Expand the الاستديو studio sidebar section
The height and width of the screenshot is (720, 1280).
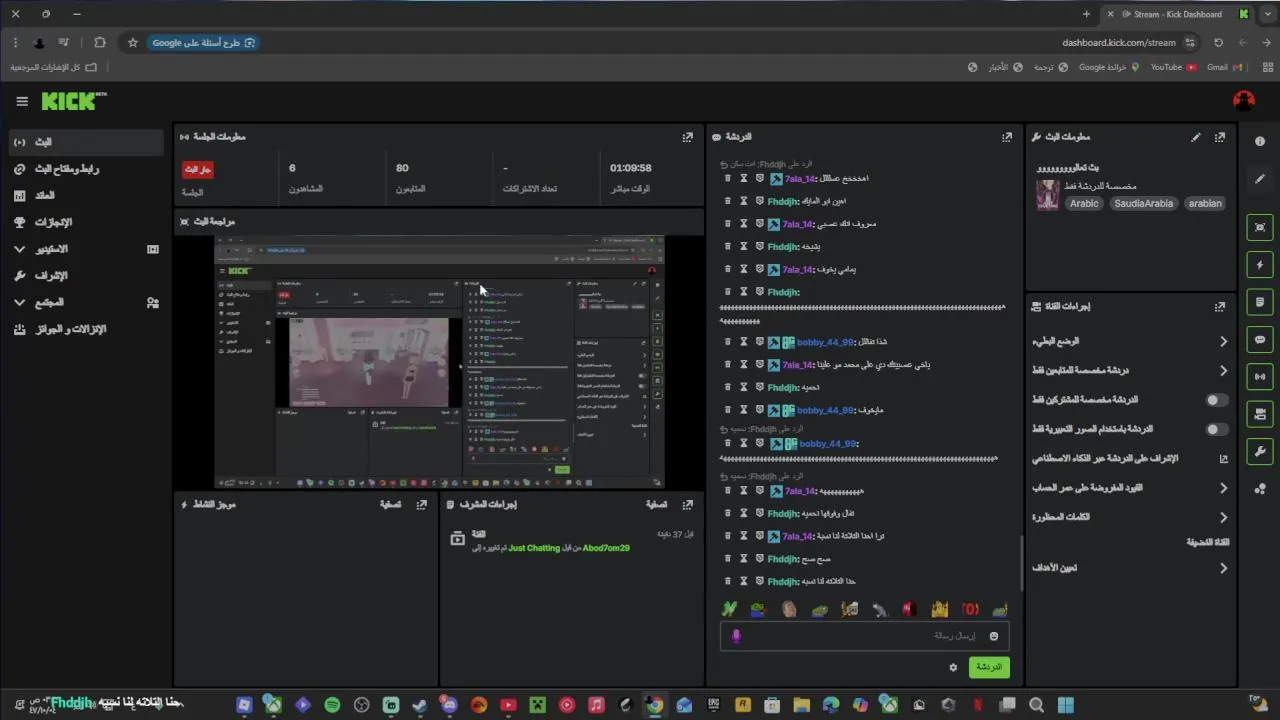[86, 249]
